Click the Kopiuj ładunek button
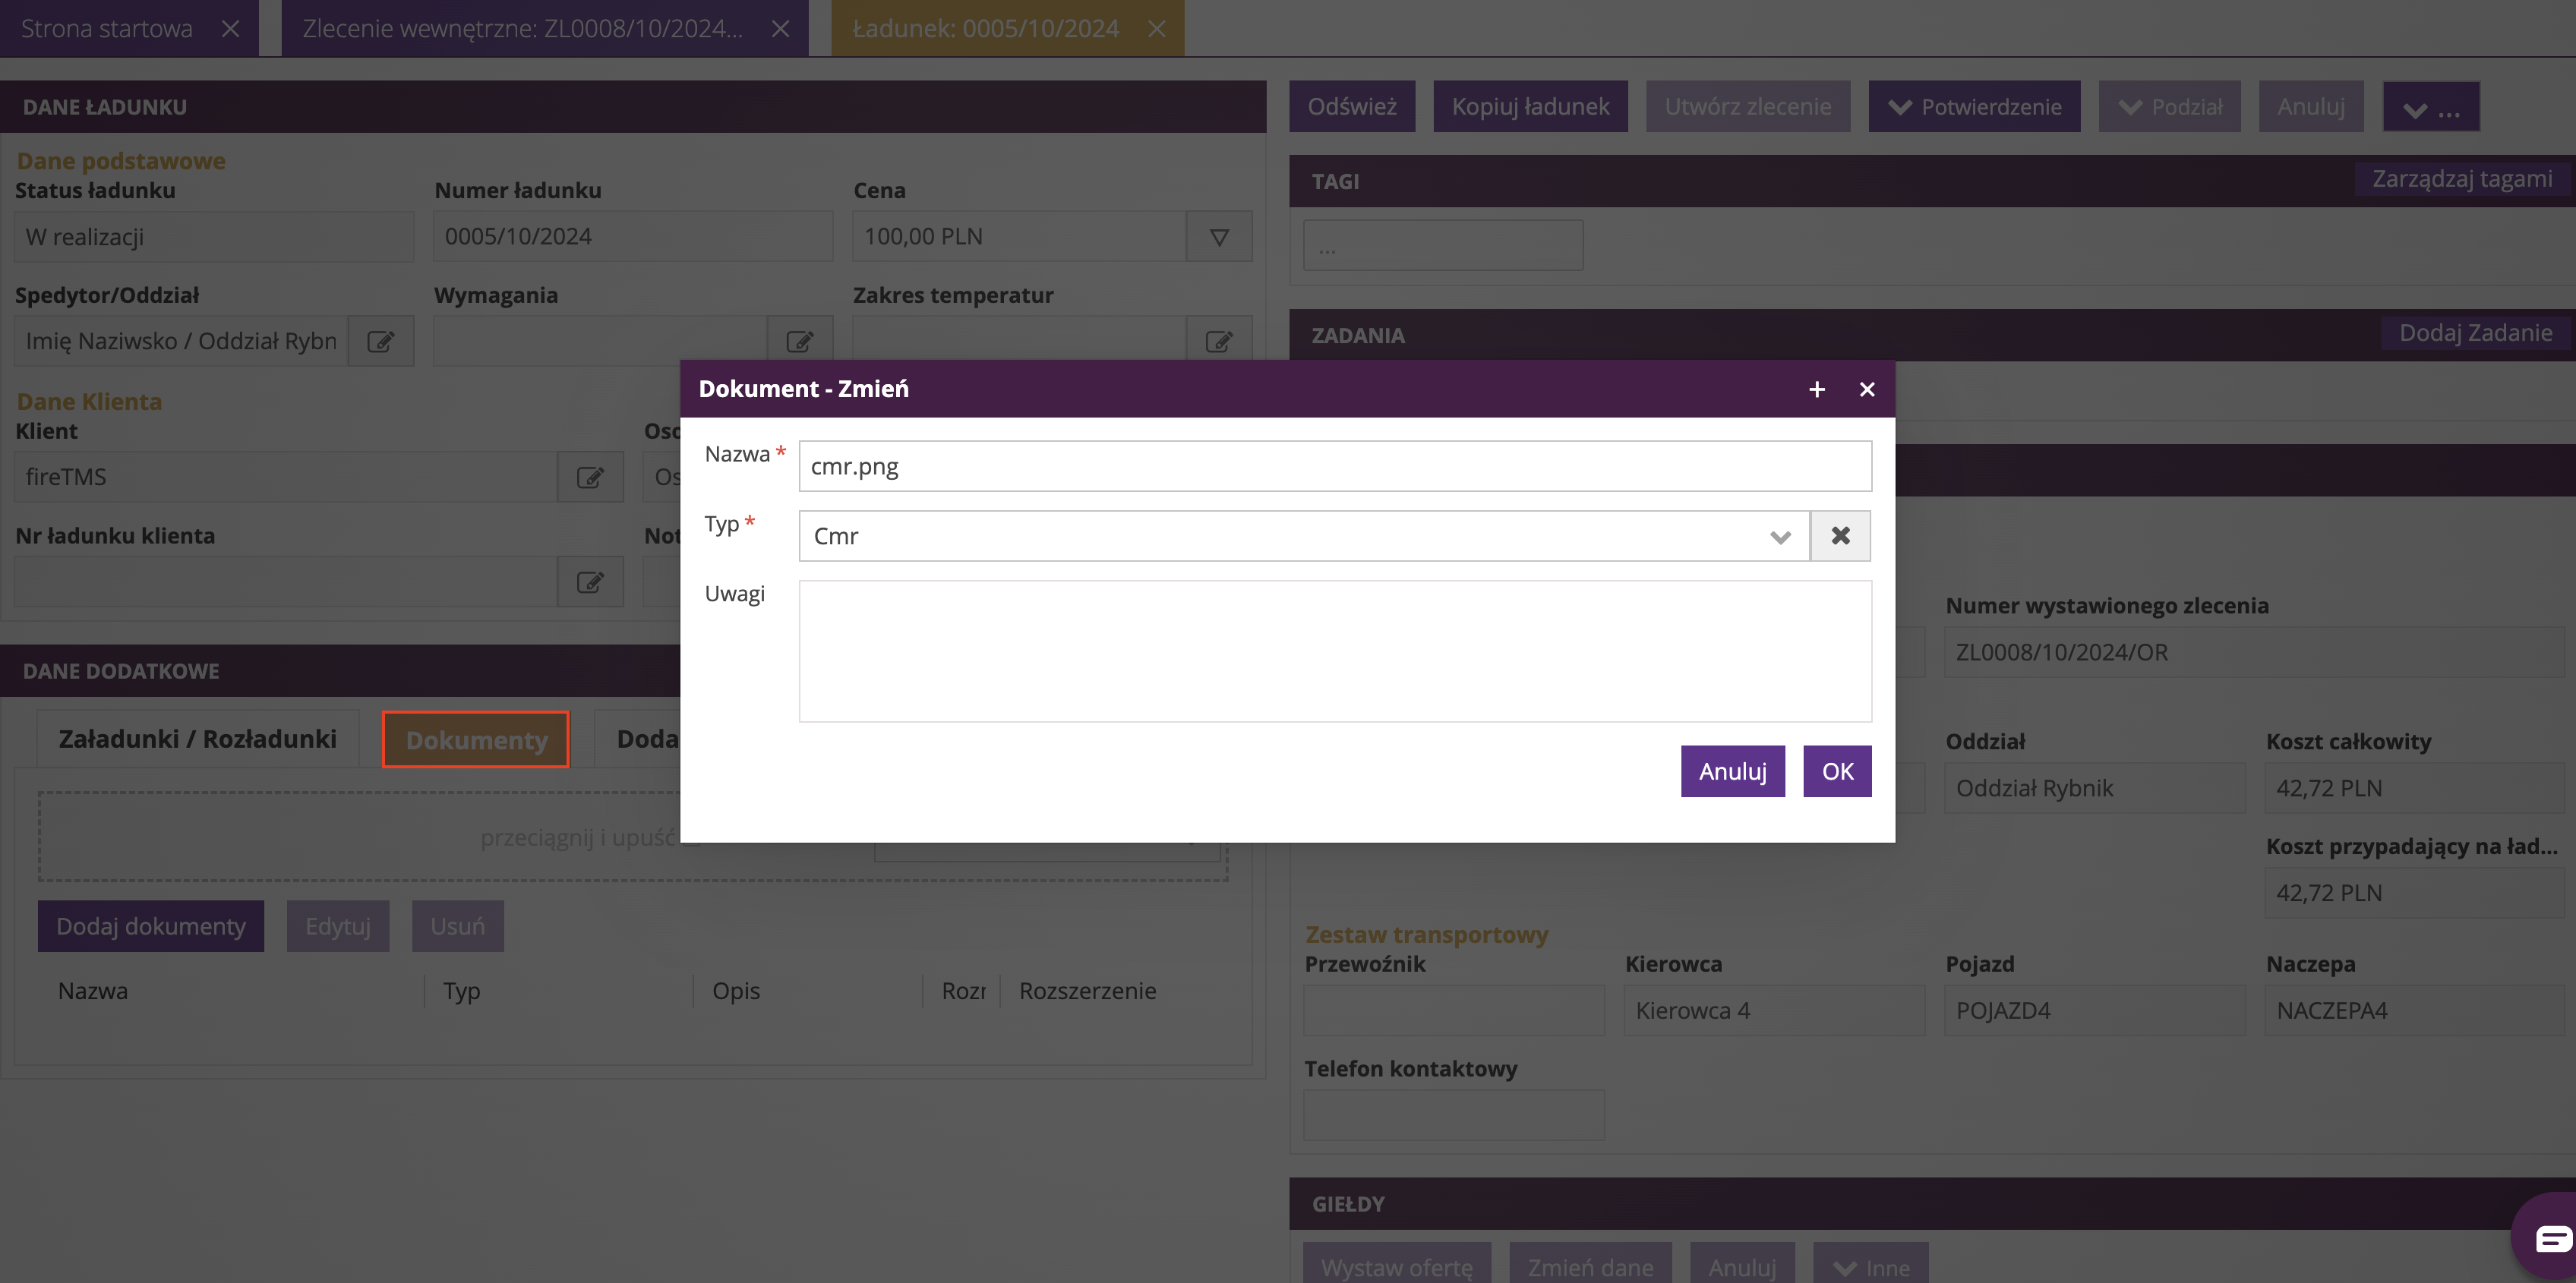The width and height of the screenshot is (2576, 1283). 1530,107
